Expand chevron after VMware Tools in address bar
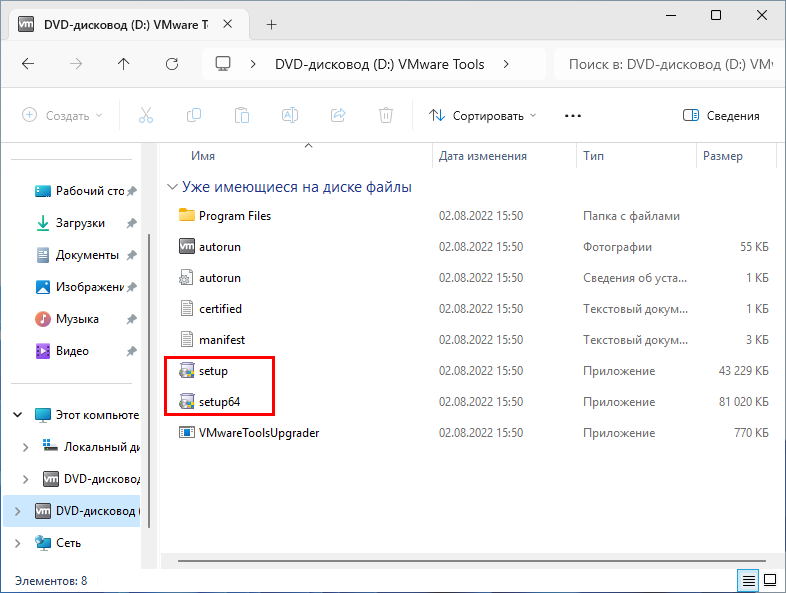Screen dimensions: 786x593 coord(506,64)
